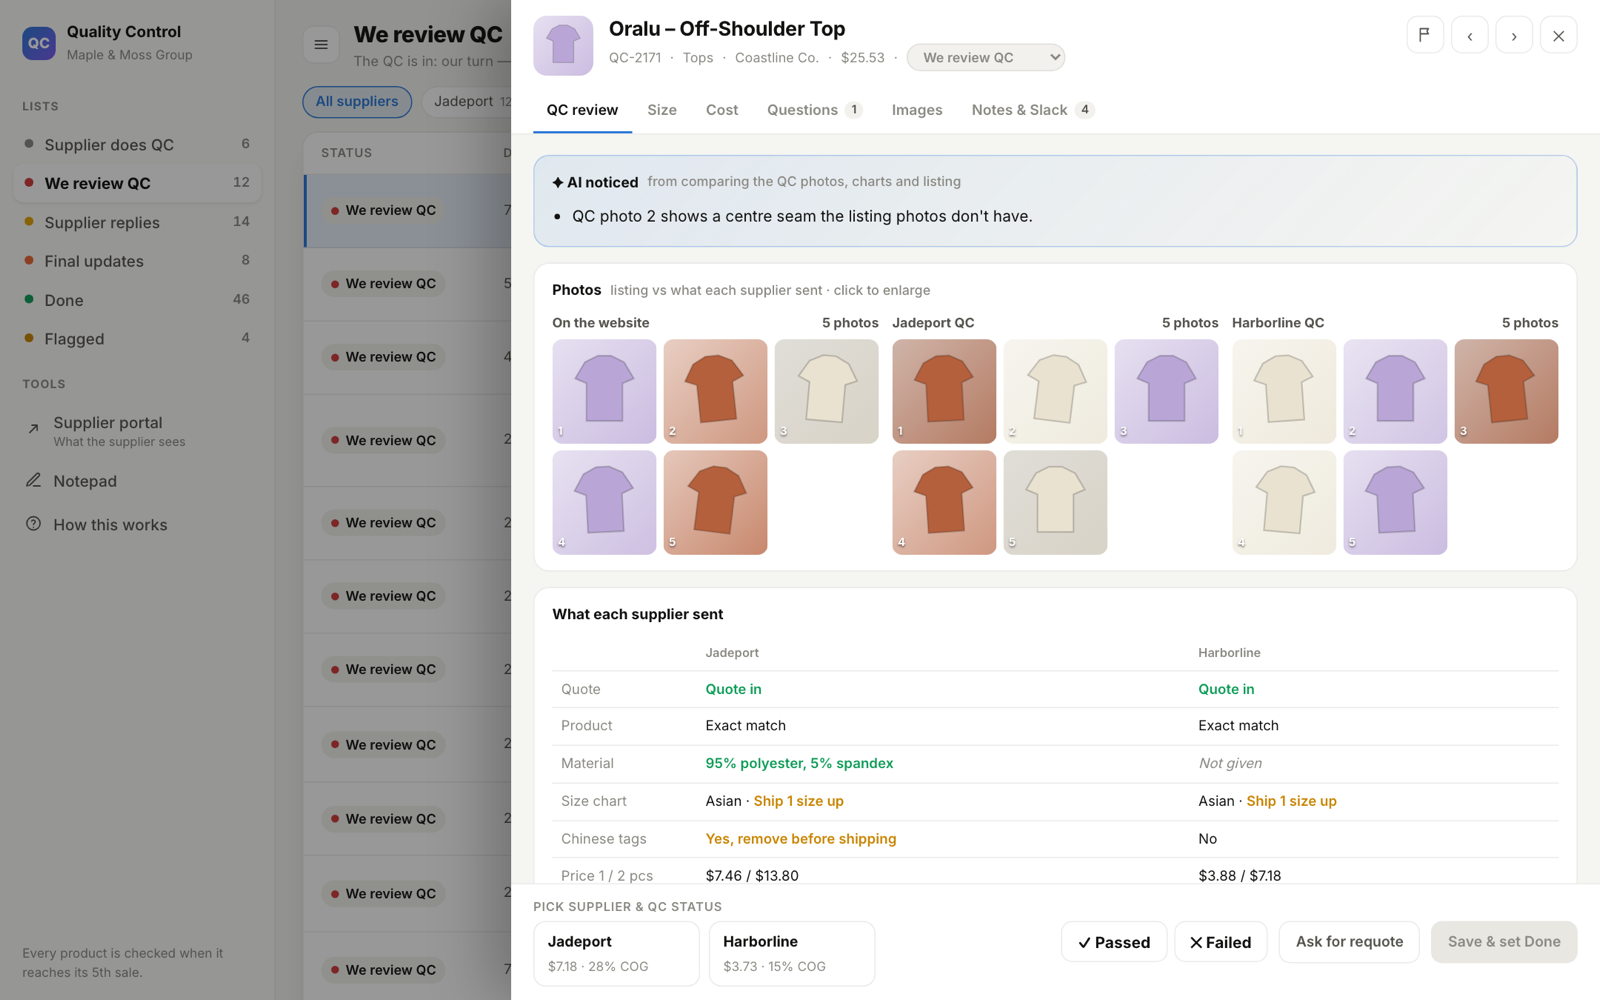Click Jadeport material '95% polyester, 5% spandex'
Screen dimensions: 1600x1000
click(x=799, y=763)
